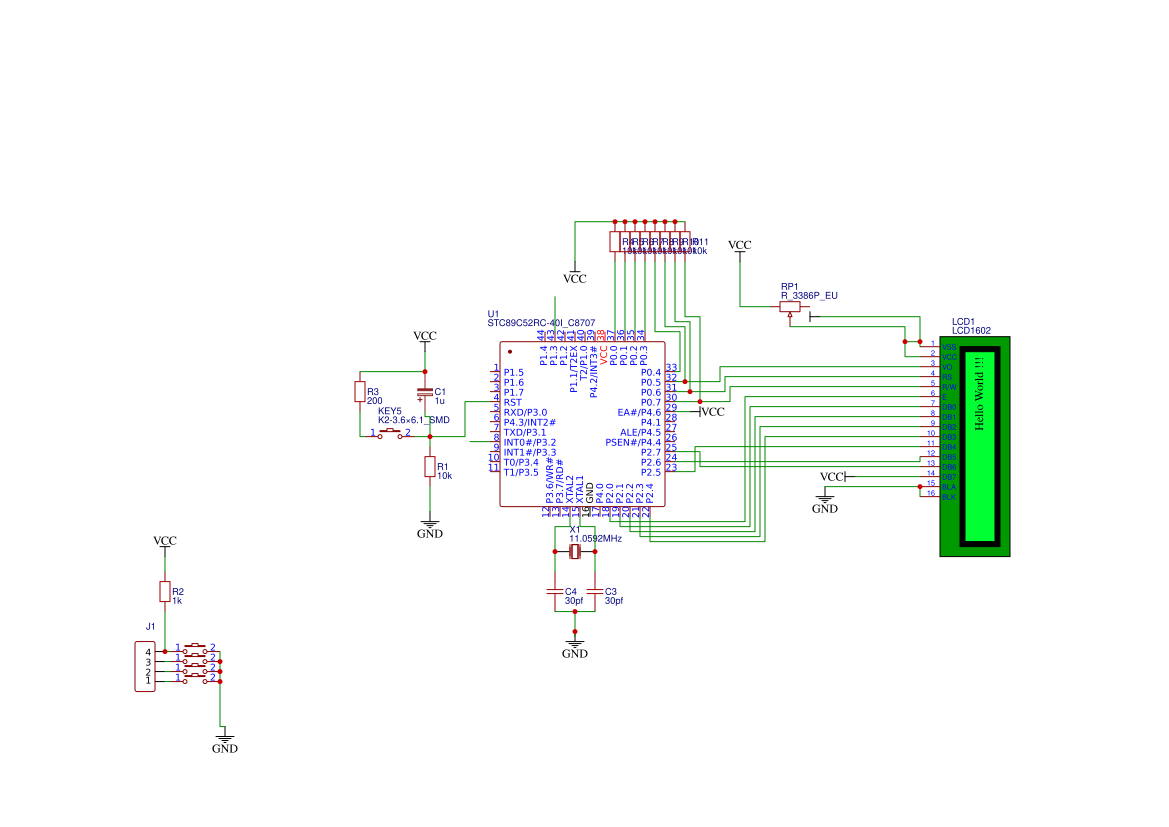Click the 'Hello World !!!' text on the LCD
The width and height of the screenshot is (1169, 827).
point(979,393)
